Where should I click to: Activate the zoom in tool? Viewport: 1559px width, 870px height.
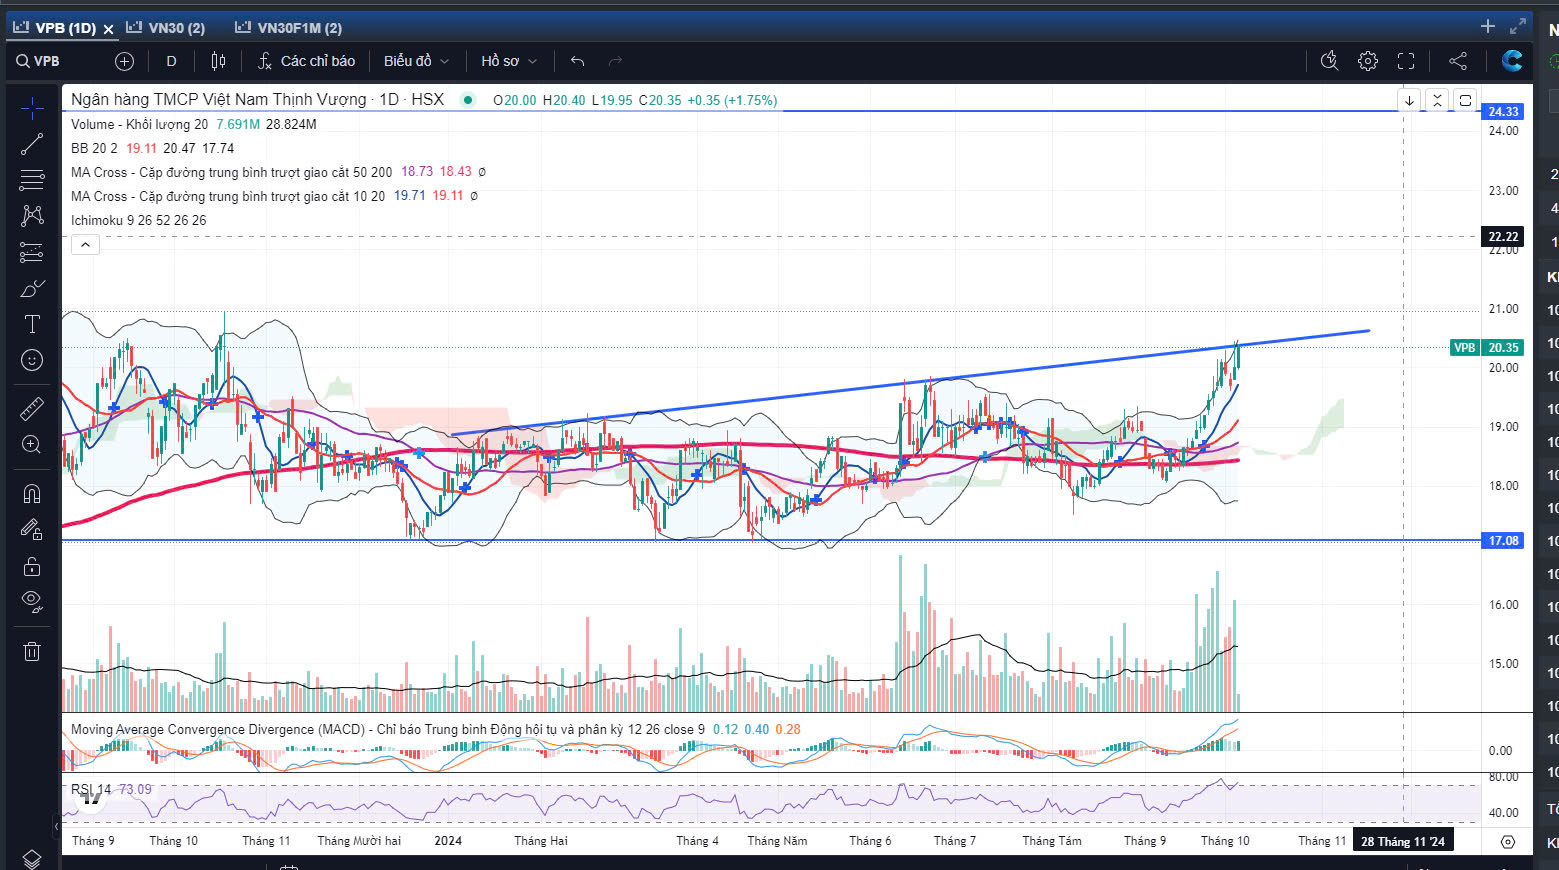pyautogui.click(x=32, y=444)
